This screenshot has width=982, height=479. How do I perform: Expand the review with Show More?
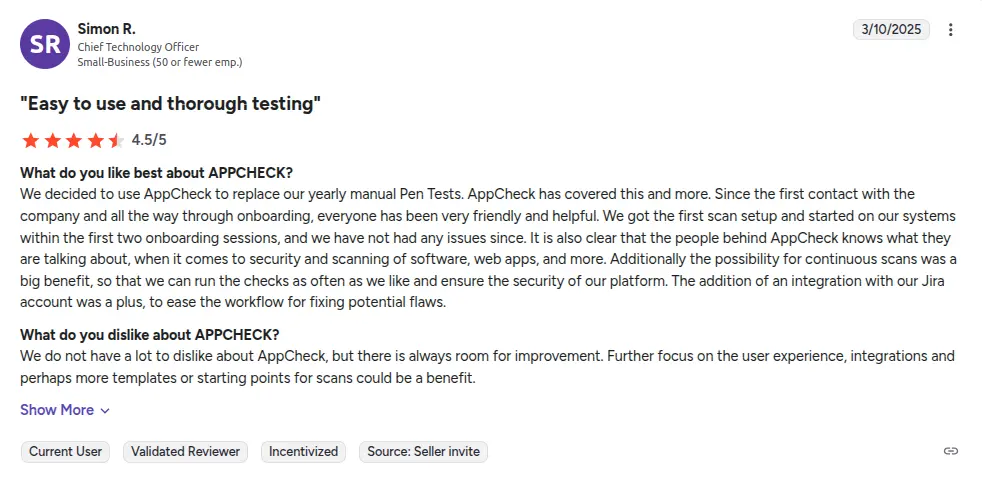(x=57, y=410)
